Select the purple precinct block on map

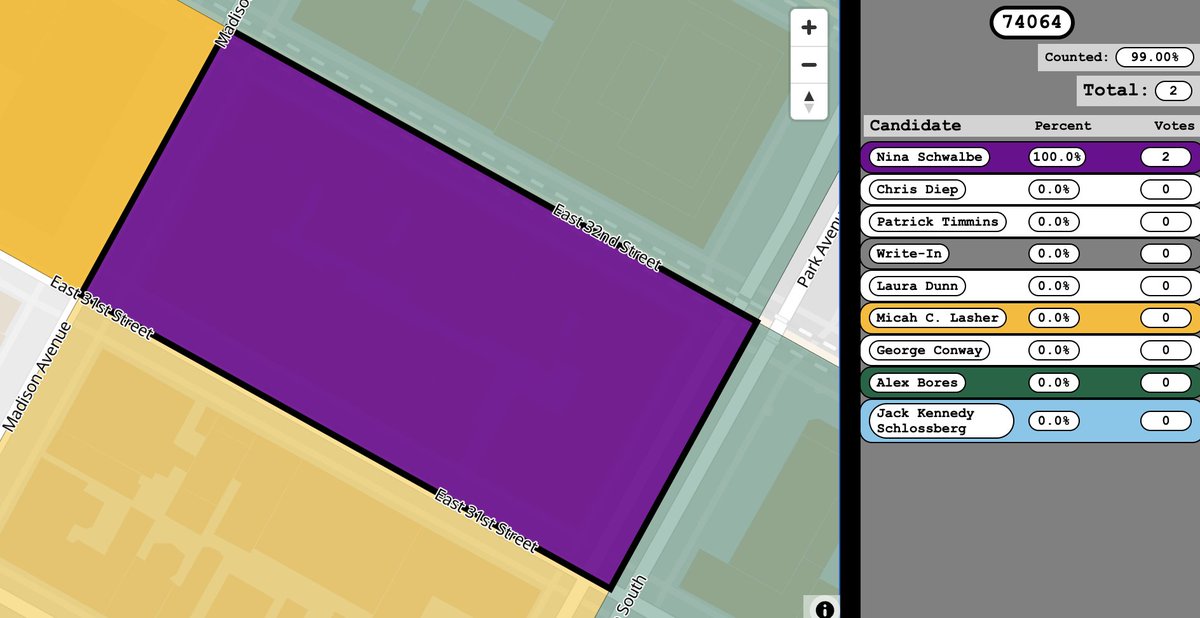tap(418, 310)
